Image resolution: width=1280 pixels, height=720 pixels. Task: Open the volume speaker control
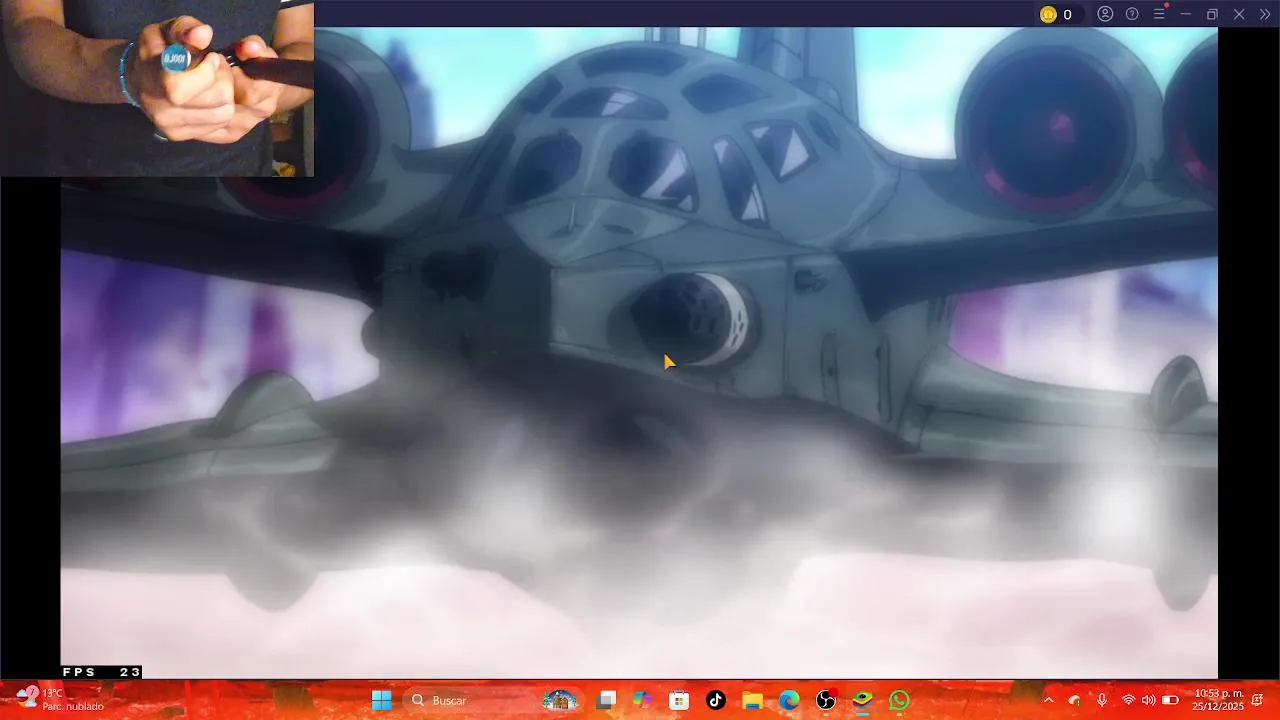click(x=1148, y=700)
